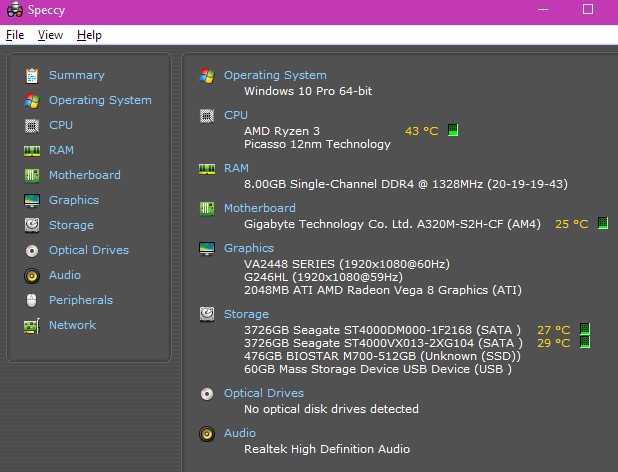Click the Audio speaker icon in sidebar
Screen dimensions: 618x472
coord(32,275)
